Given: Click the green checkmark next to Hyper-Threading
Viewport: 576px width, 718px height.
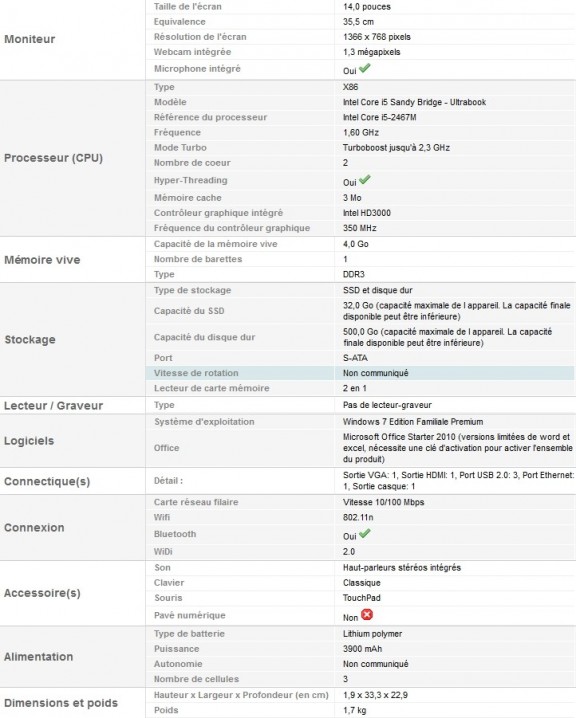Looking at the screenshot, I should [x=364, y=180].
